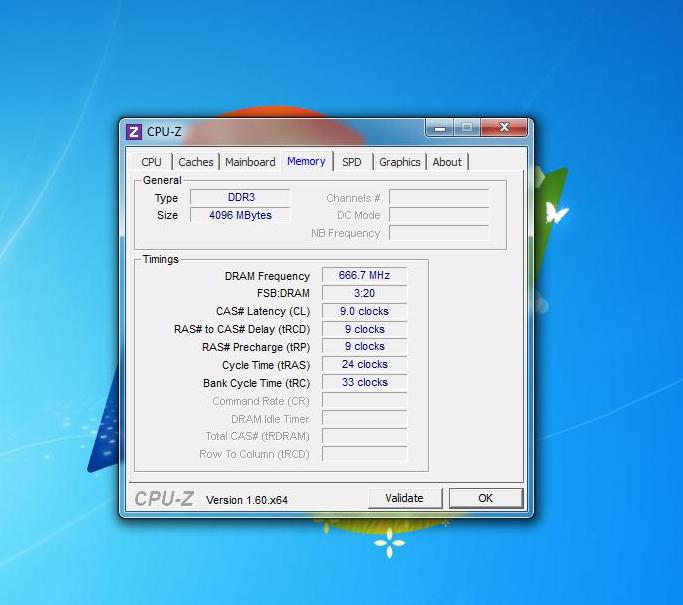The width and height of the screenshot is (683, 605).
Task: Click the RAS# Precharge value 9 clocks
Action: point(364,346)
